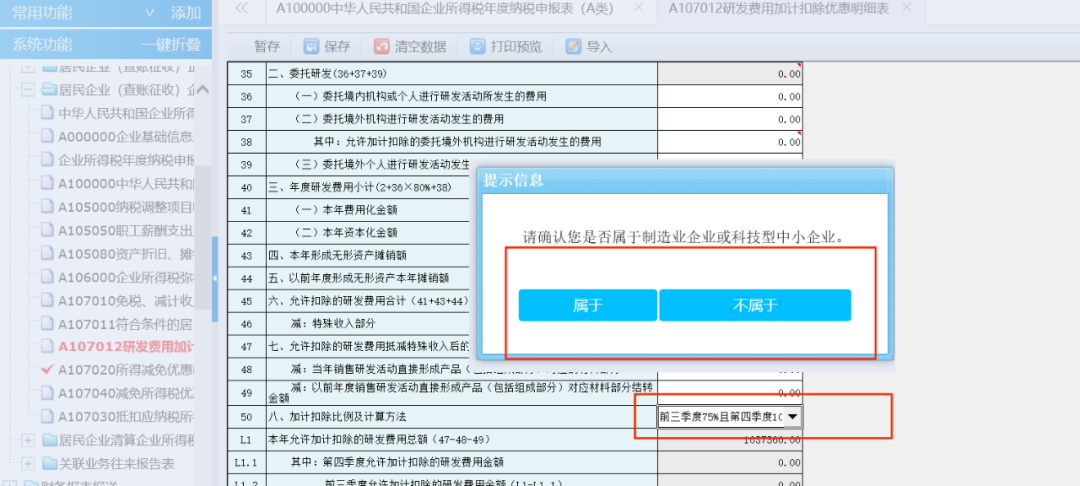Viewport: 1080px width, 486px height.
Task: Switch to the A100000 annual tax return tab
Action: [x=445, y=8]
